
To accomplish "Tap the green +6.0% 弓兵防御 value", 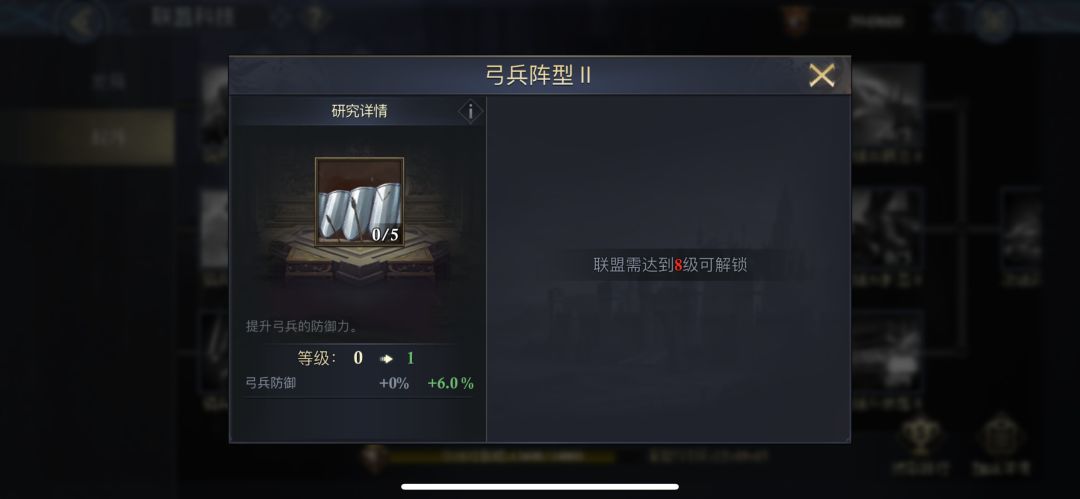I will point(450,384).
